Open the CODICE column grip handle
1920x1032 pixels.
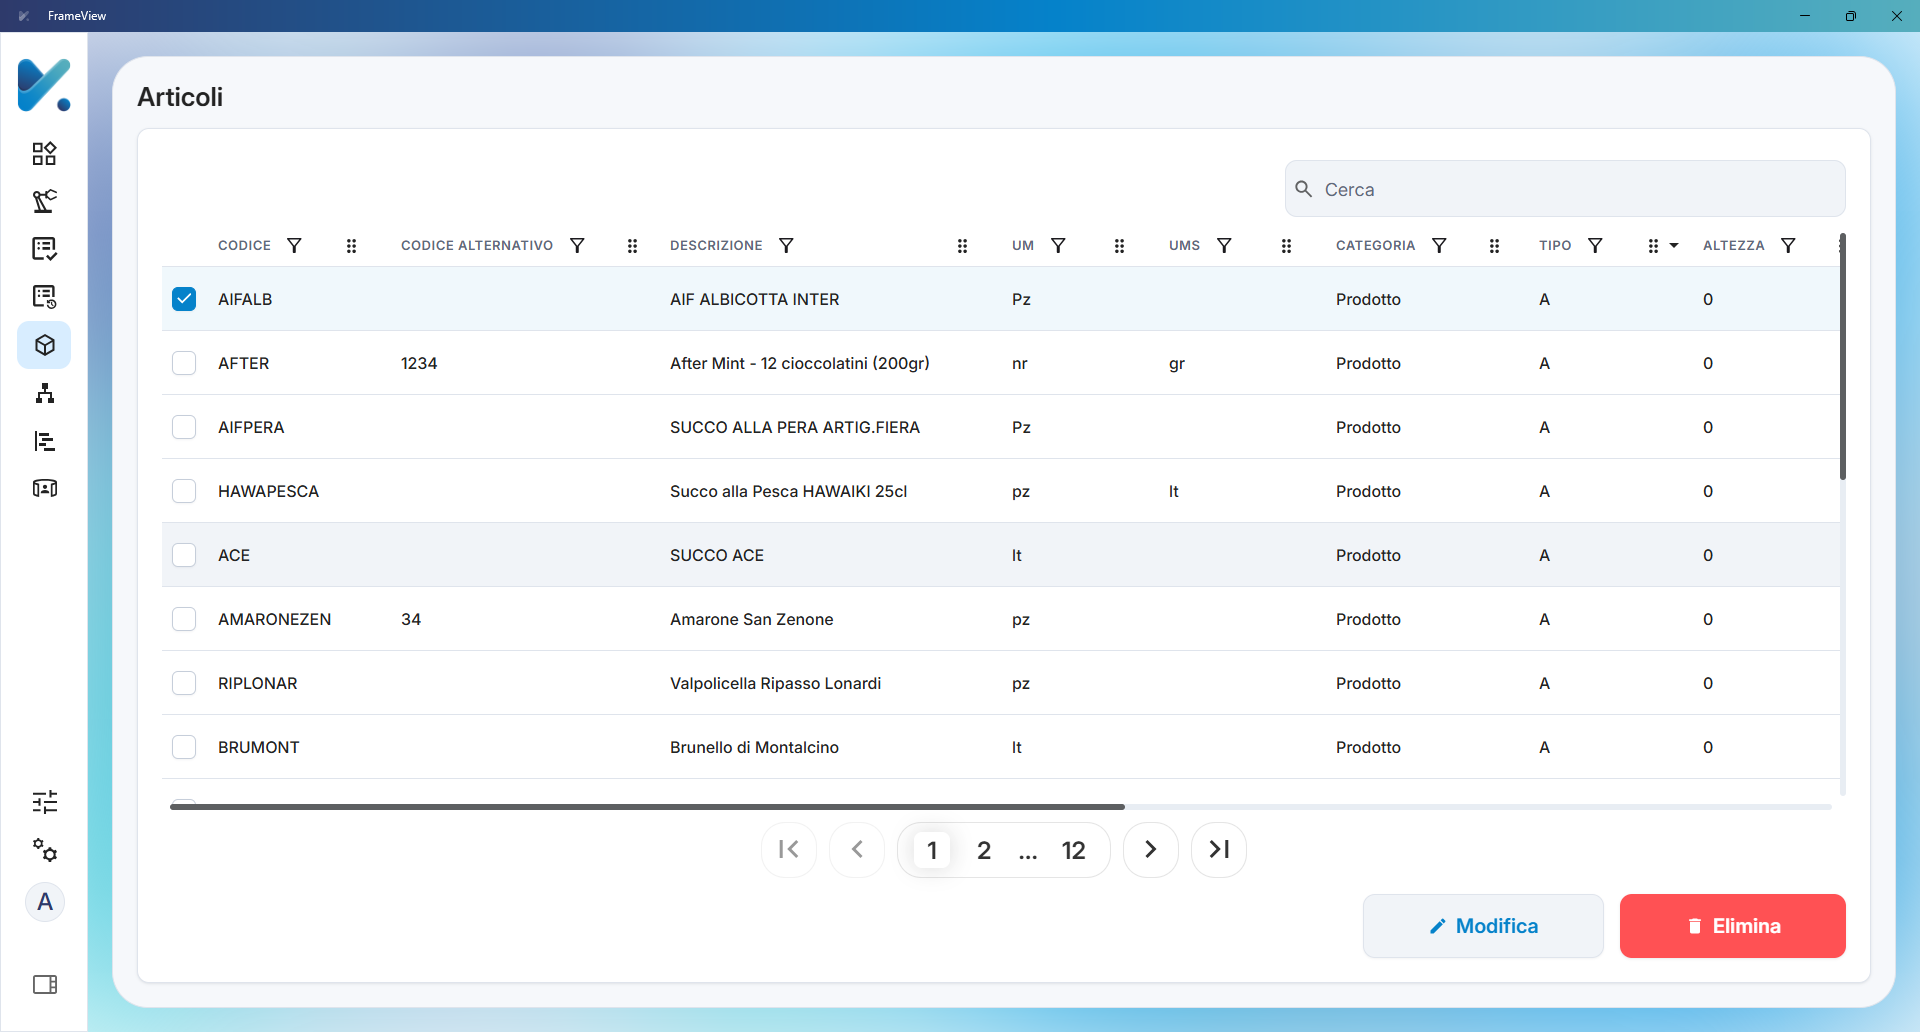coord(351,246)
